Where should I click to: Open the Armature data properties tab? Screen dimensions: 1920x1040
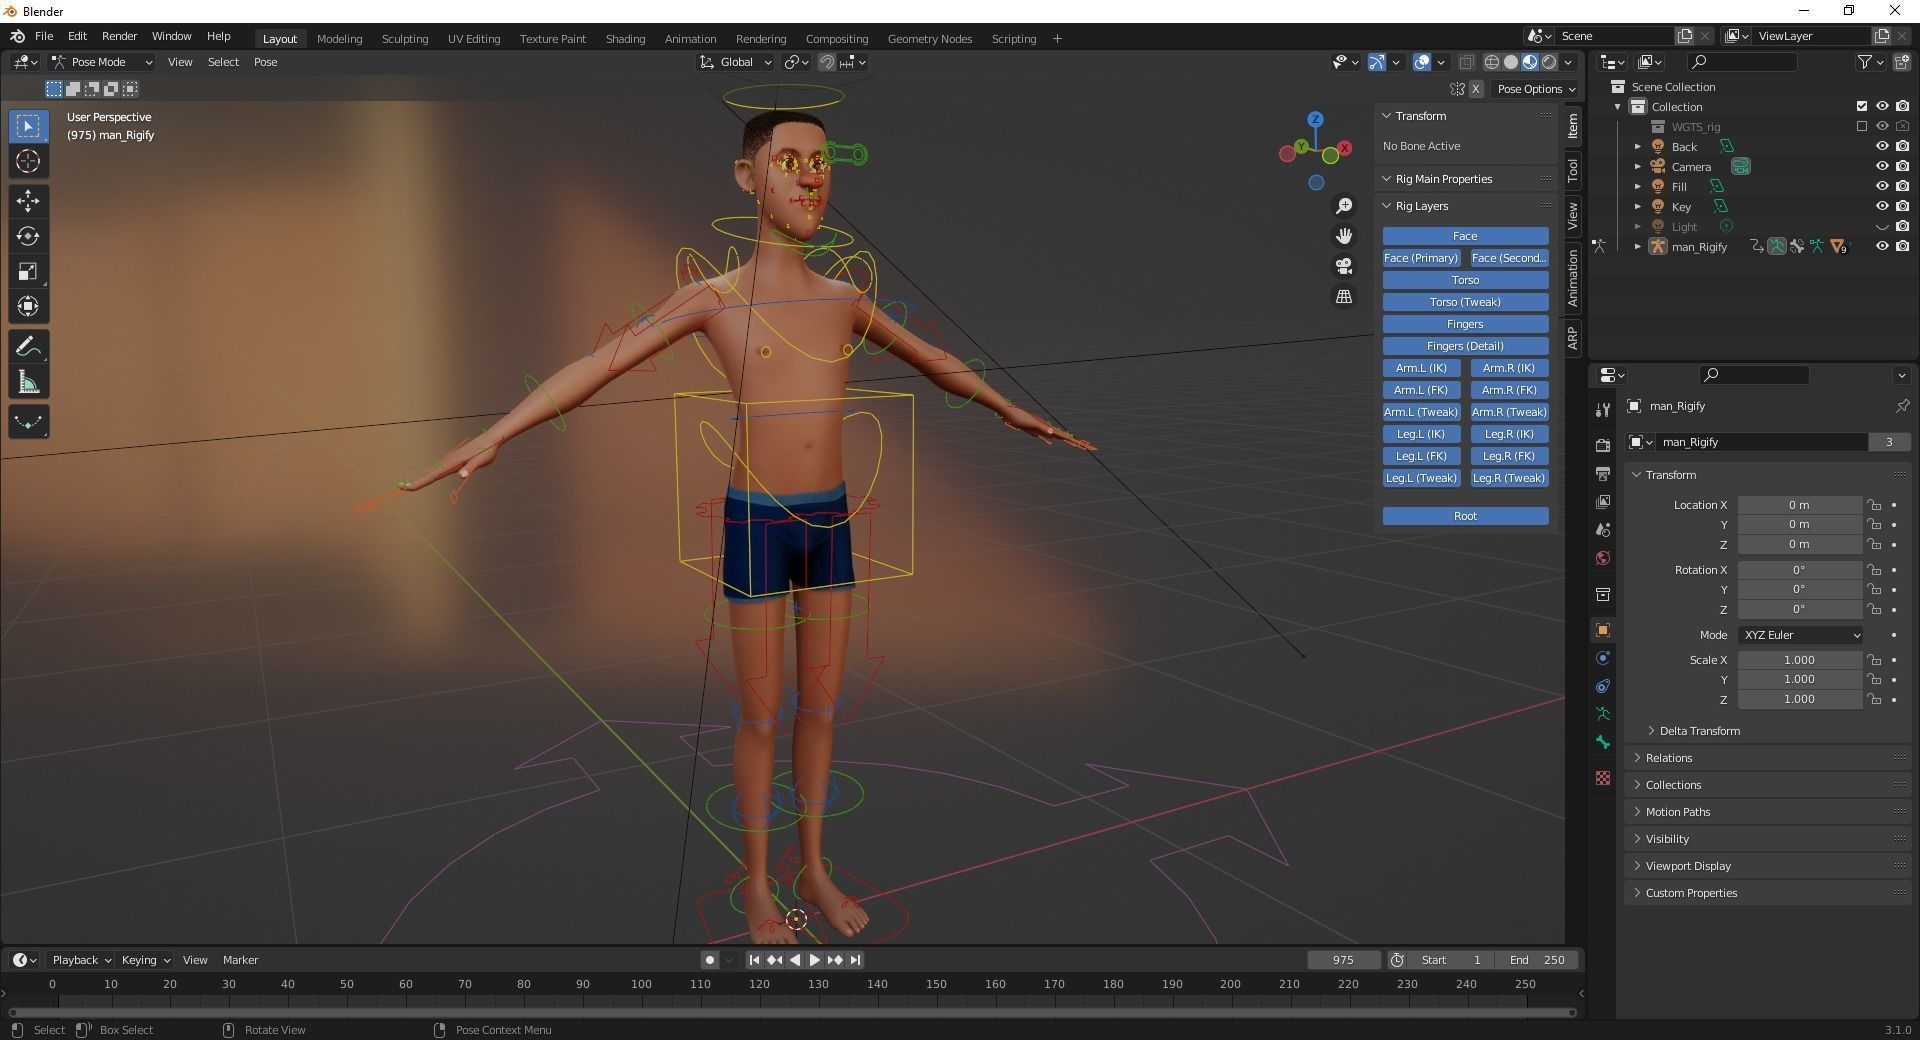tap(1603, 714)
